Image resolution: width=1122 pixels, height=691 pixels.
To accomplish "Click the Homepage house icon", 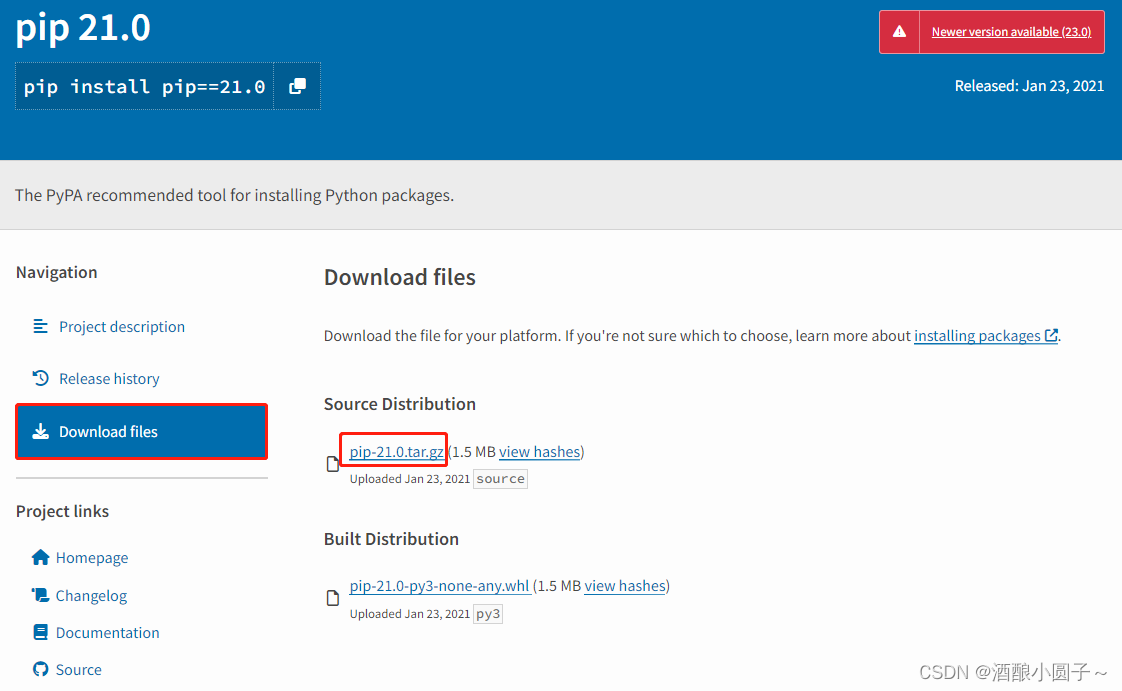I will (x=41, y=557).
